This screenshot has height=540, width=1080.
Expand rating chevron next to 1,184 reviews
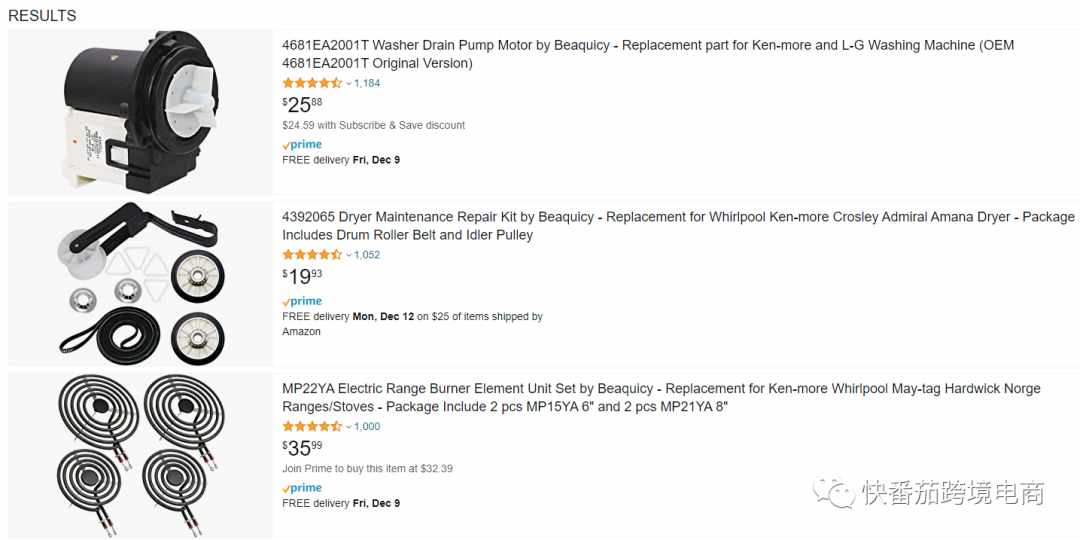click(x=349, y=83)
